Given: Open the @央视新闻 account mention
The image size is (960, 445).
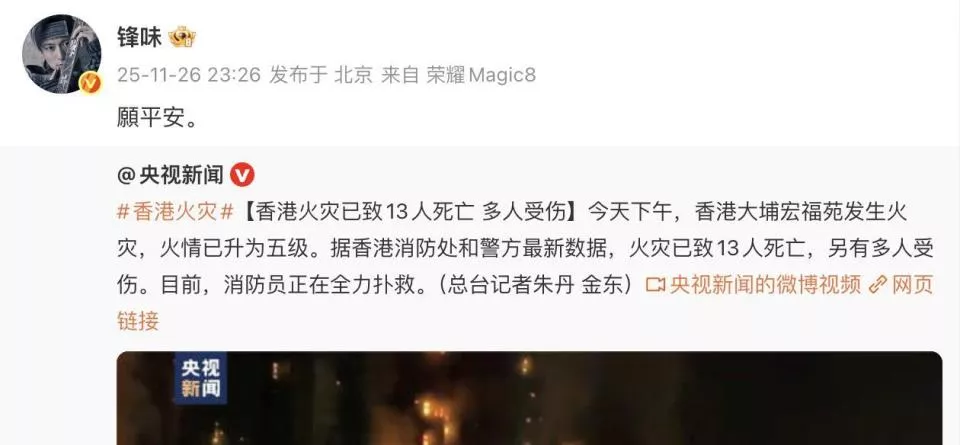Looking at the screenshot, I should 170,176.
